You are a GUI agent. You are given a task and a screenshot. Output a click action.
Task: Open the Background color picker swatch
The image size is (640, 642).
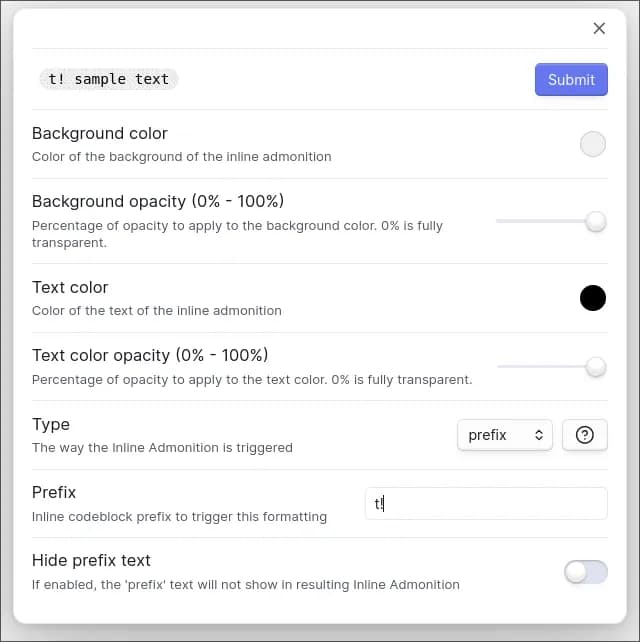[593, 144]
